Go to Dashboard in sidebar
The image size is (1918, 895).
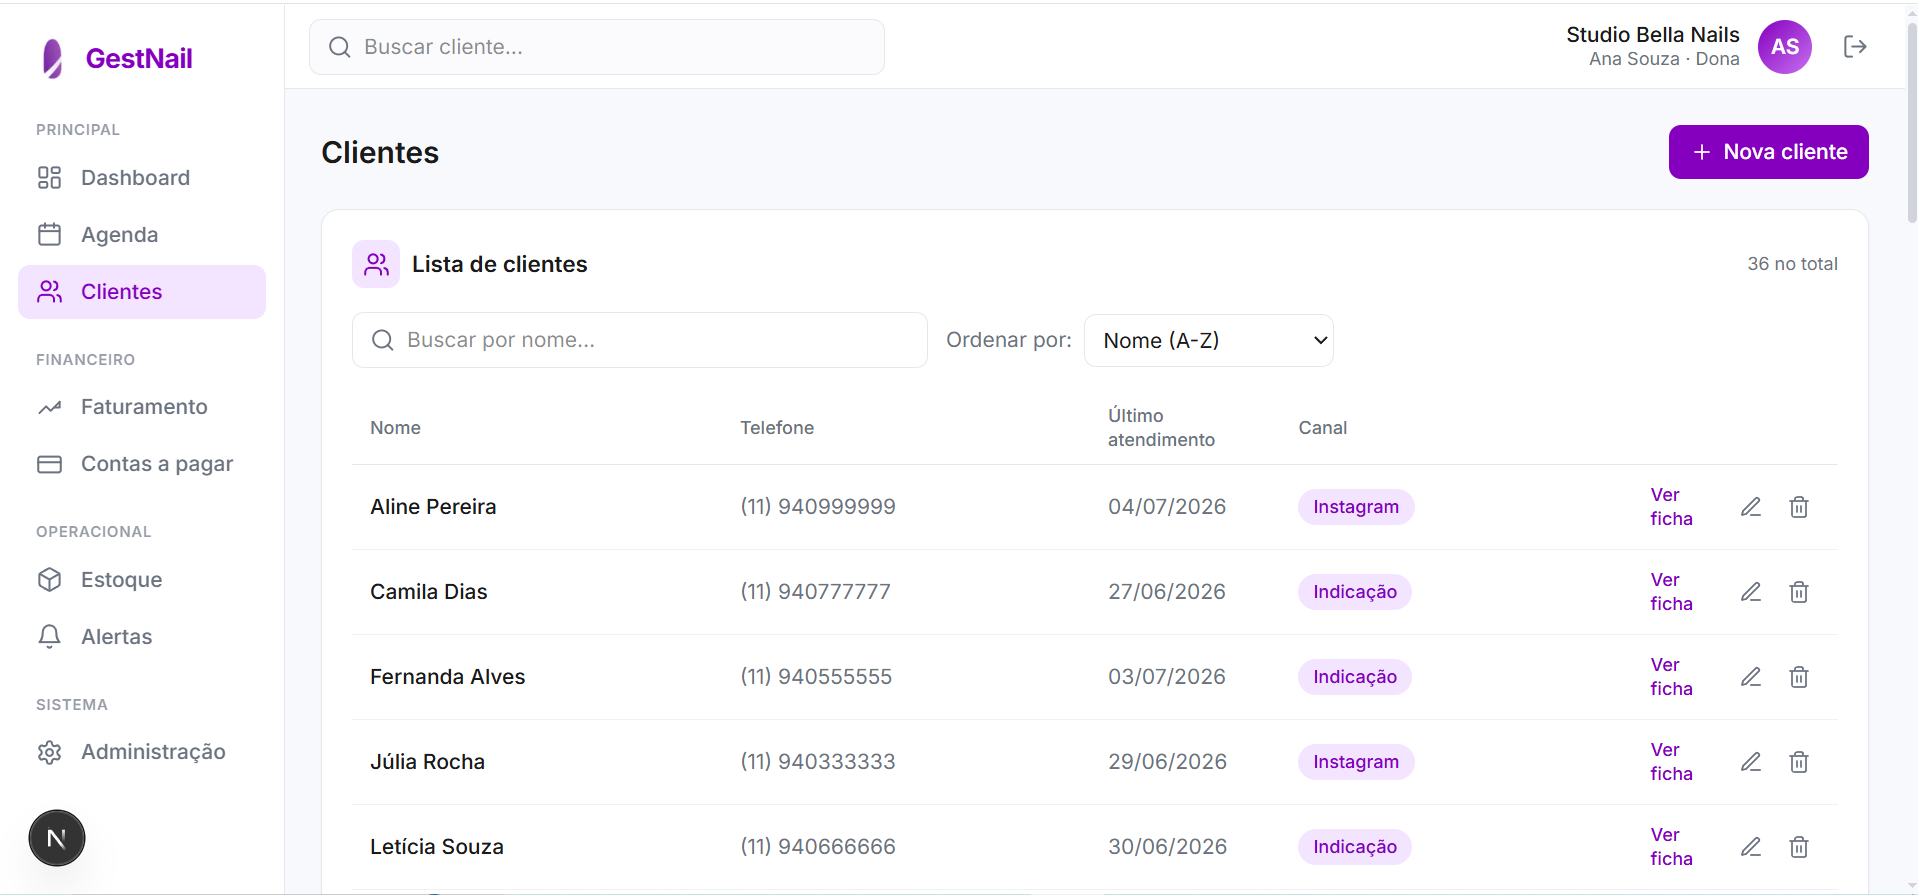pos(142,178)
